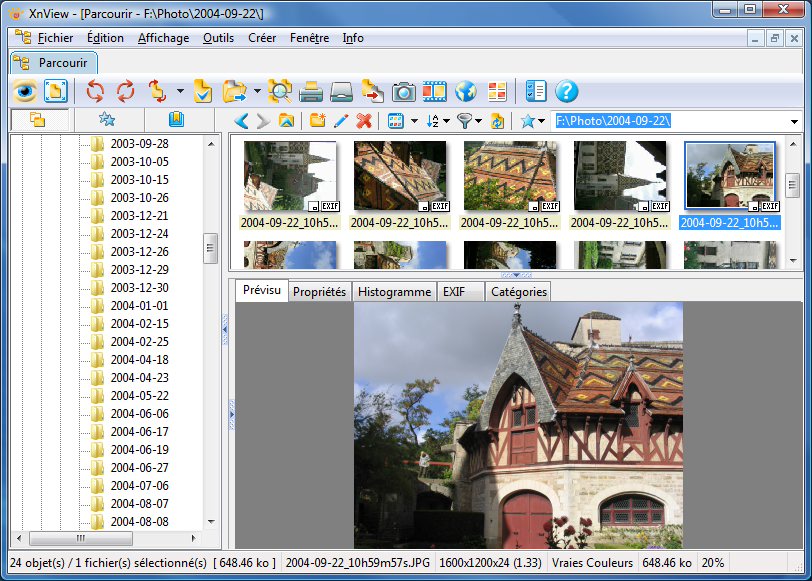
Task: Click the blue help question mark
Action: click(567, 92)
